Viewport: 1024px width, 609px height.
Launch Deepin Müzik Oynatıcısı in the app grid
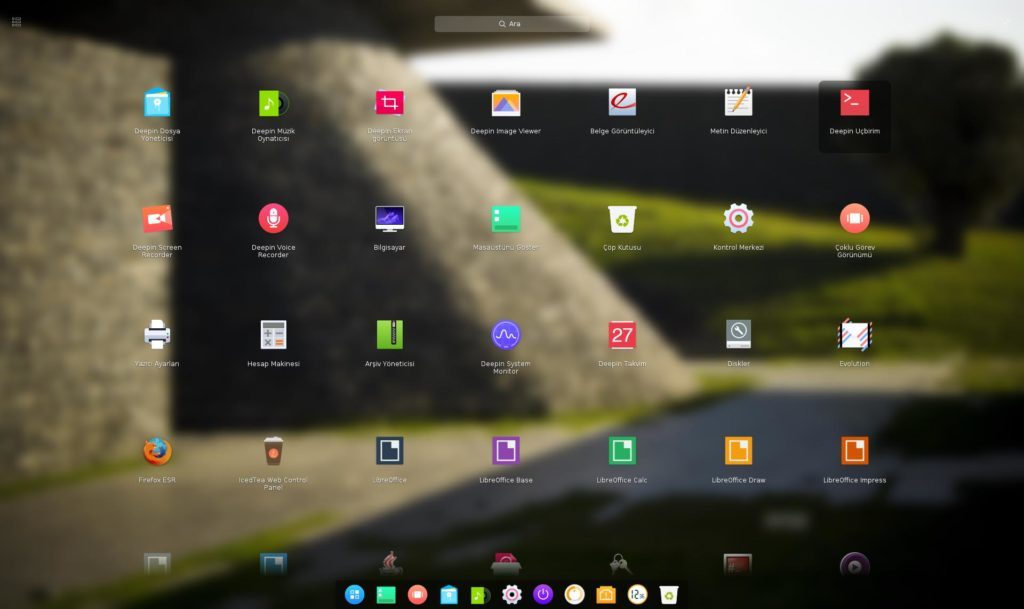pos(273,103)
